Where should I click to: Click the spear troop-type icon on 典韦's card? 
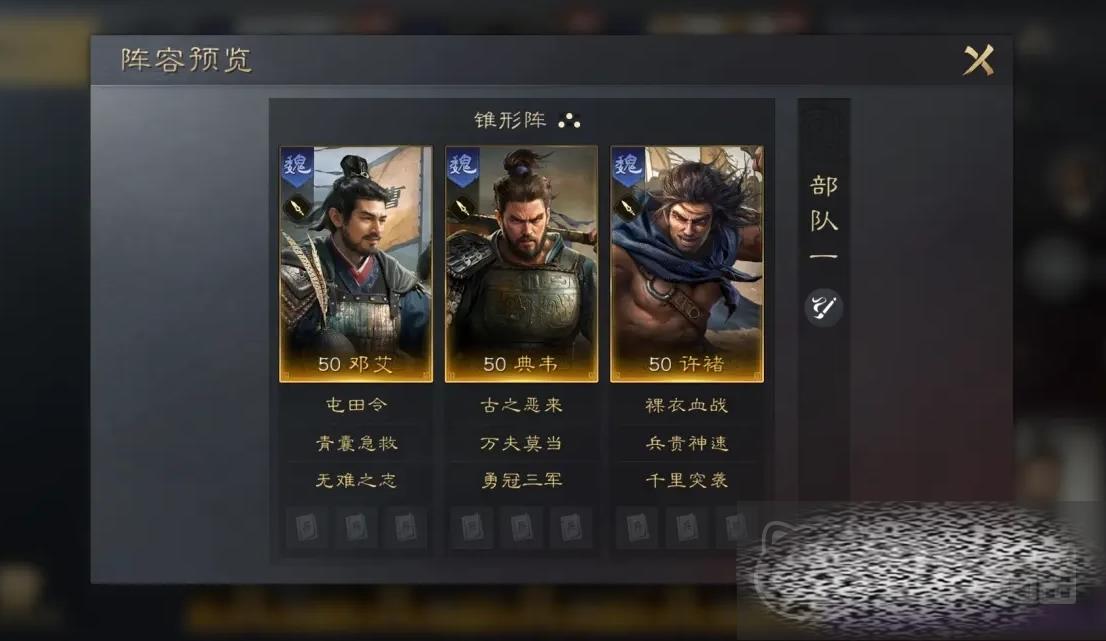coord(461,209)
